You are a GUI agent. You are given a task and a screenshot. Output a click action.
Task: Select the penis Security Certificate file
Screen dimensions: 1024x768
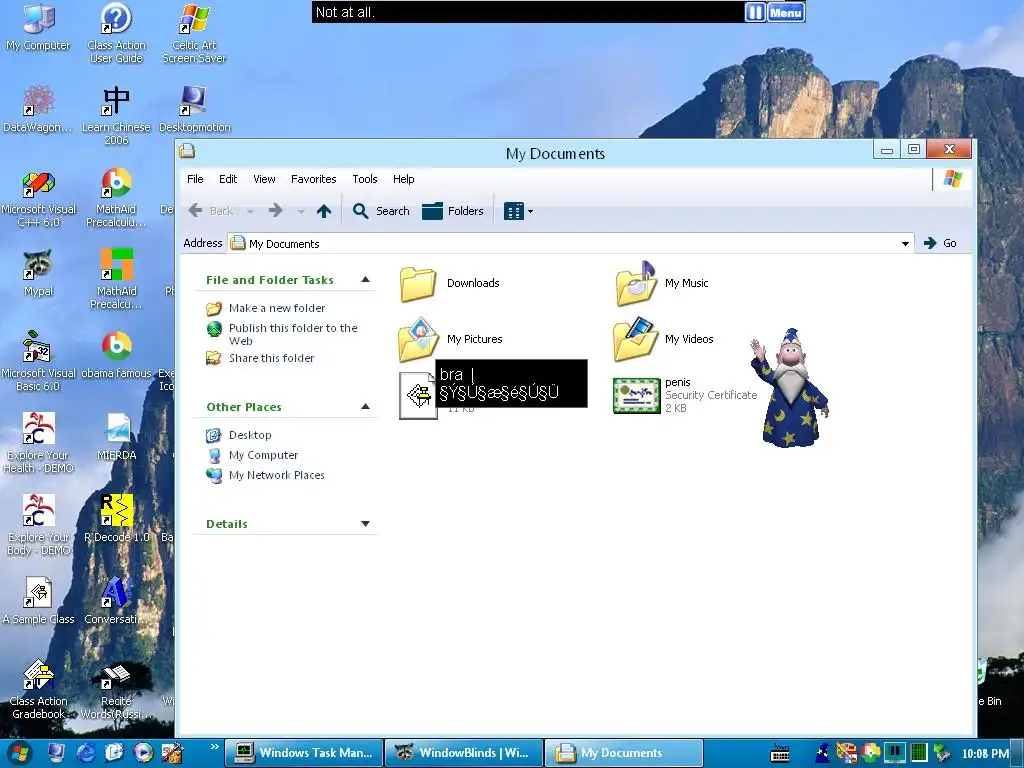pos(685,395)
